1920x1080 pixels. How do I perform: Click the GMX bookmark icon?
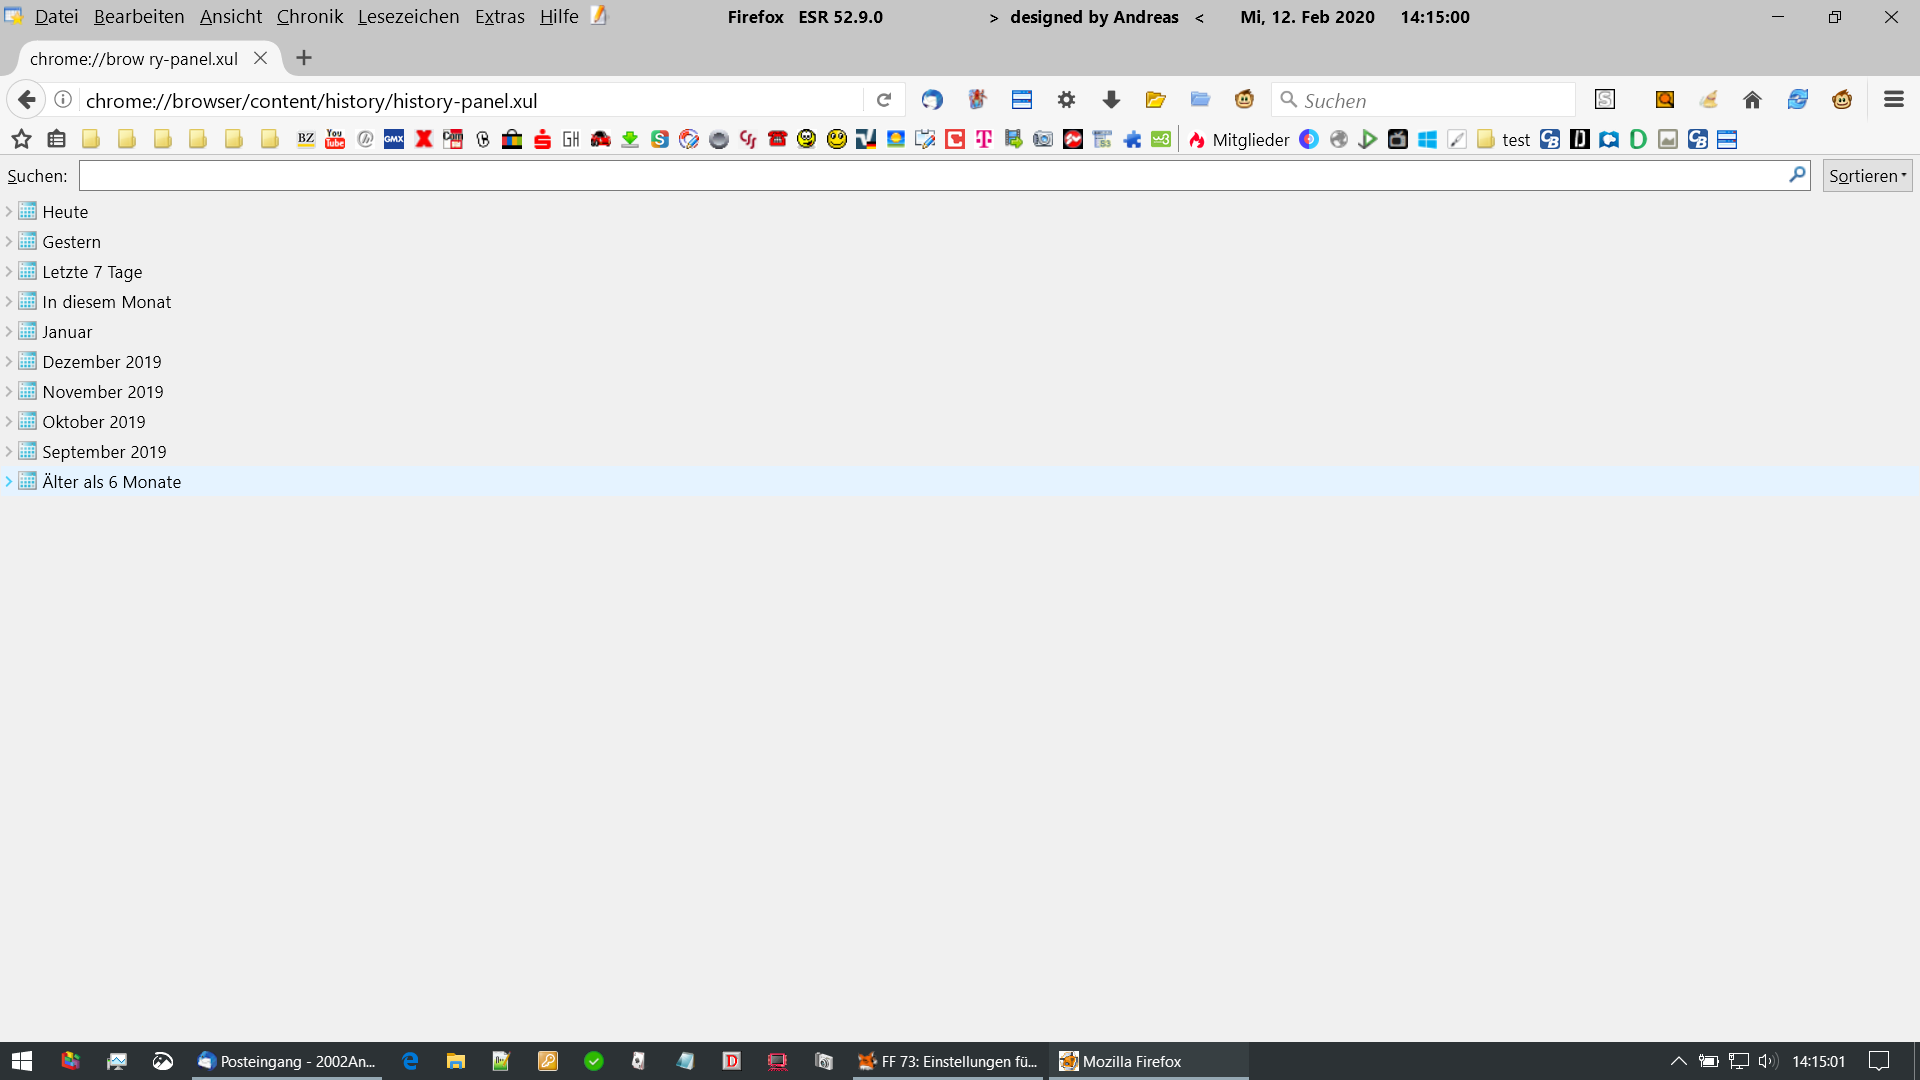394,140
